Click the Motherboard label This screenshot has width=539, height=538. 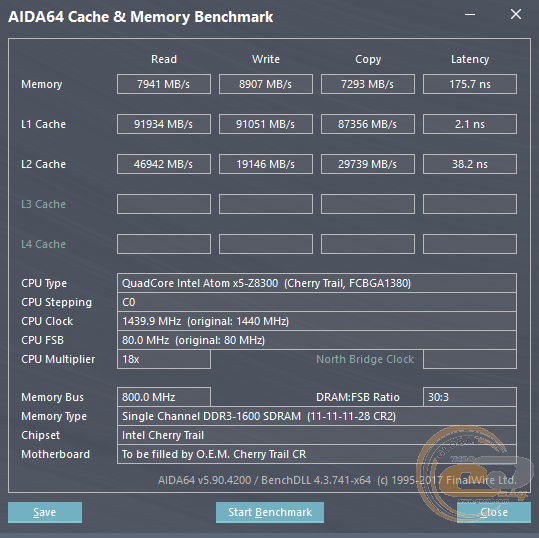pyautogui.click(x=55, y=454)
